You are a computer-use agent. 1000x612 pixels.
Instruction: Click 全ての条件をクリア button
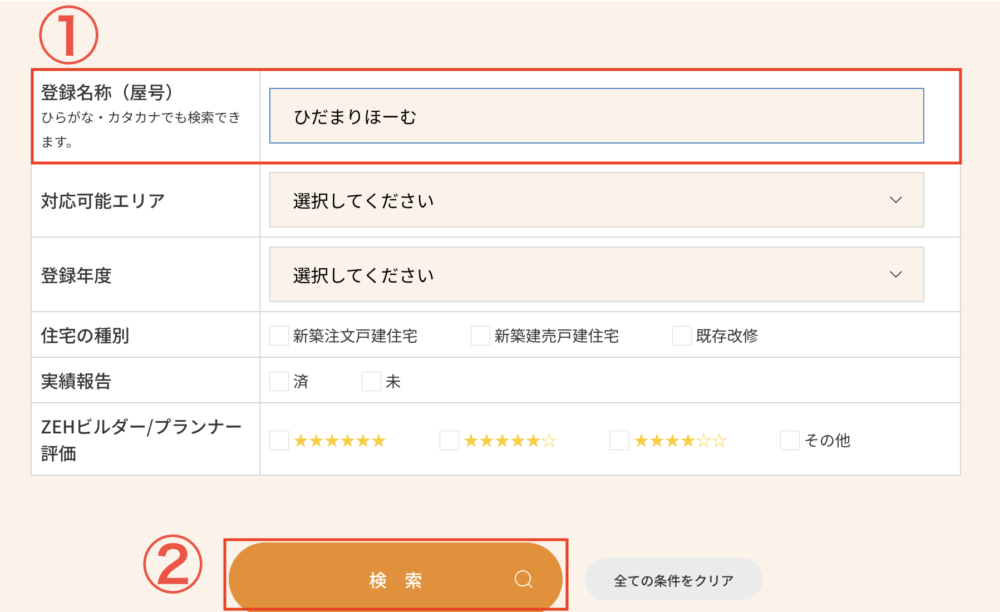[673, 580]
